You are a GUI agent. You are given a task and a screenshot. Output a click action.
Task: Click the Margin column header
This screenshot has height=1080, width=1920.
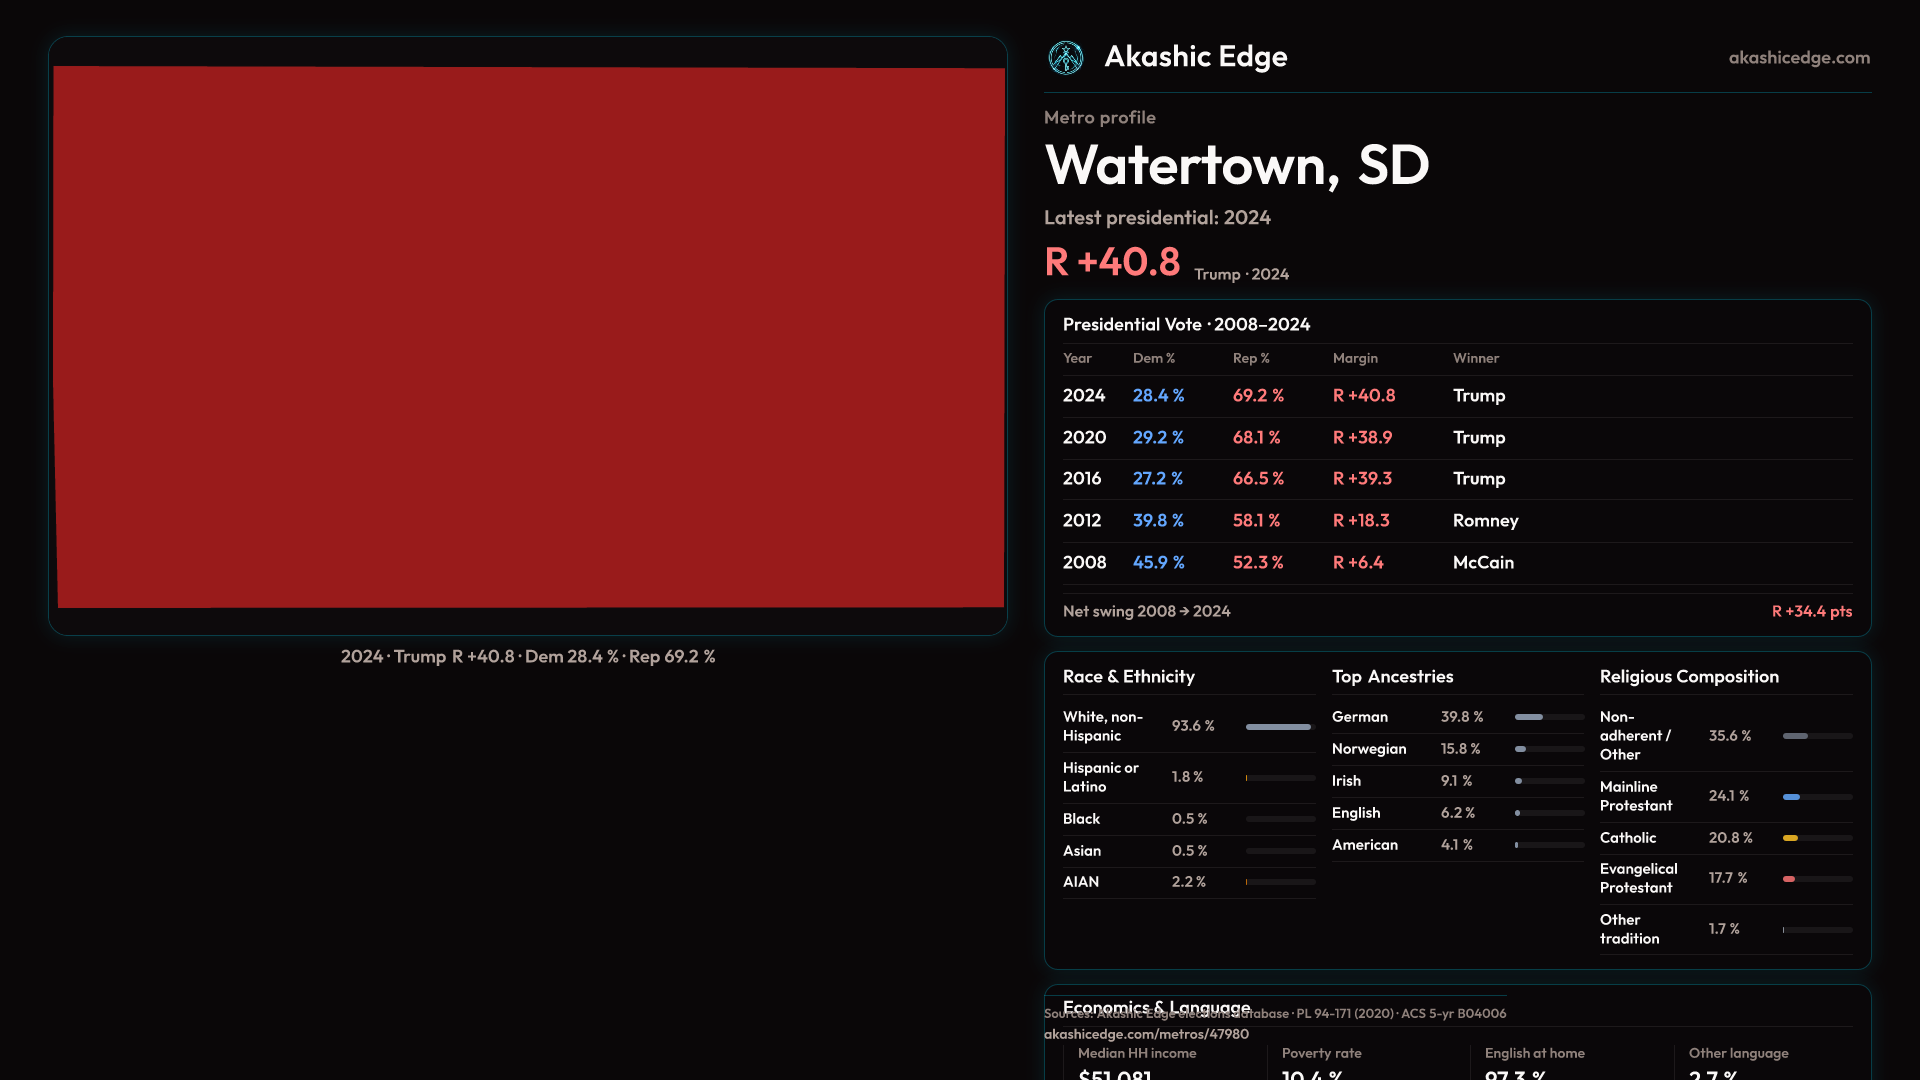click(x=1355, y=358)
